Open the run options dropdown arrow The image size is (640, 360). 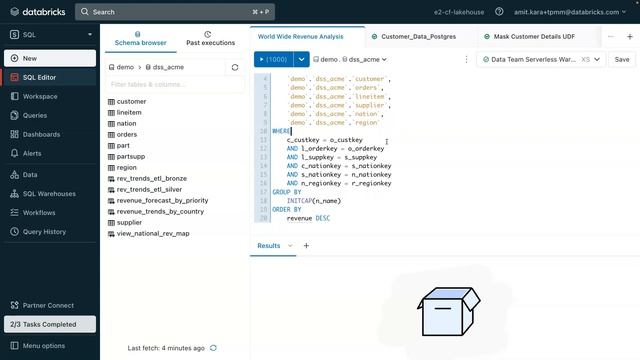[x=301, y=60]
